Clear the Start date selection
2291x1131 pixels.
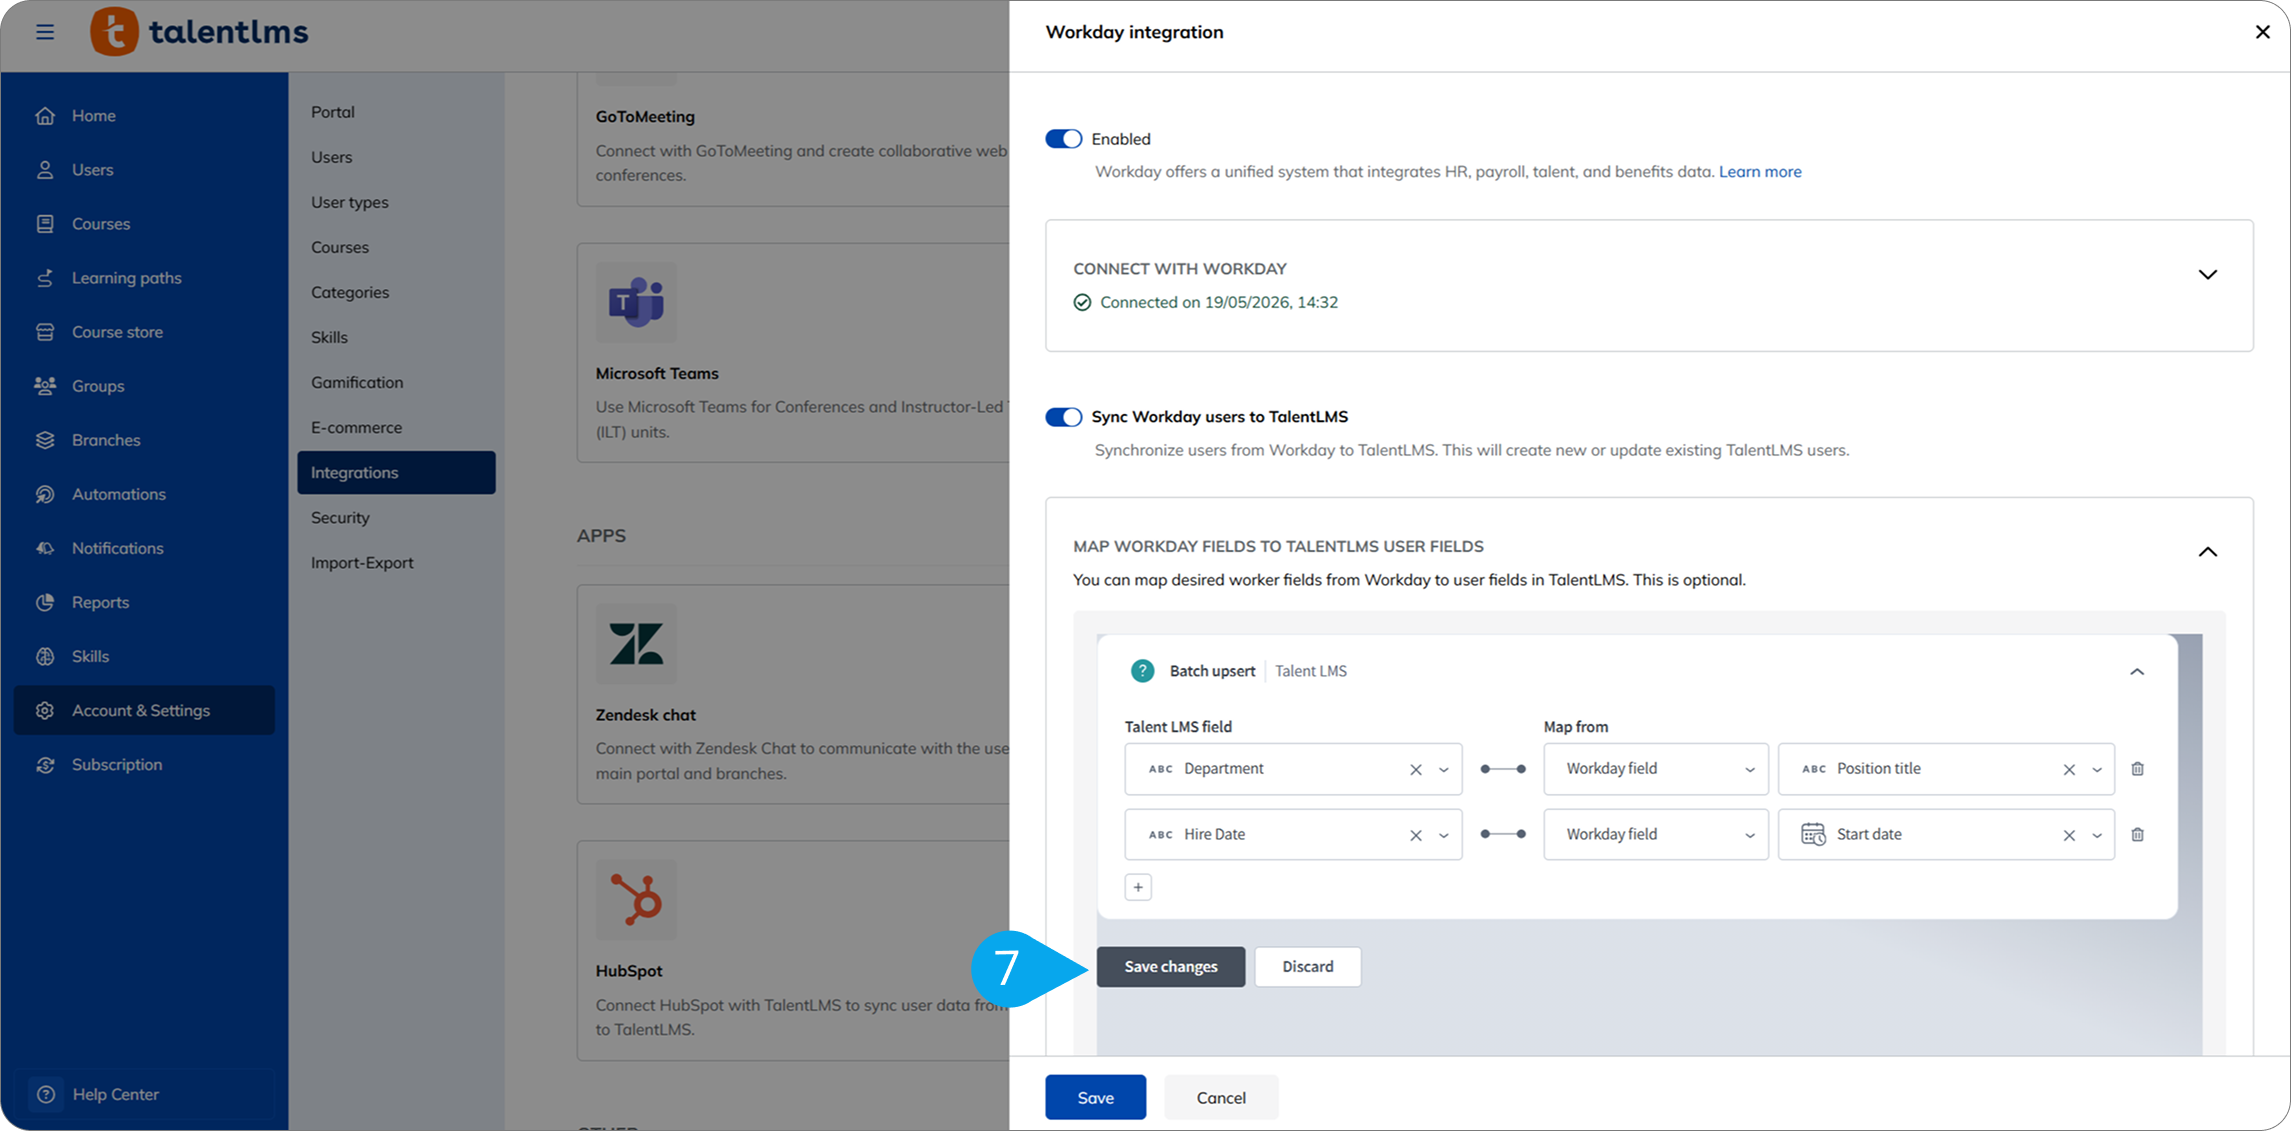(x=2069, y=836)
